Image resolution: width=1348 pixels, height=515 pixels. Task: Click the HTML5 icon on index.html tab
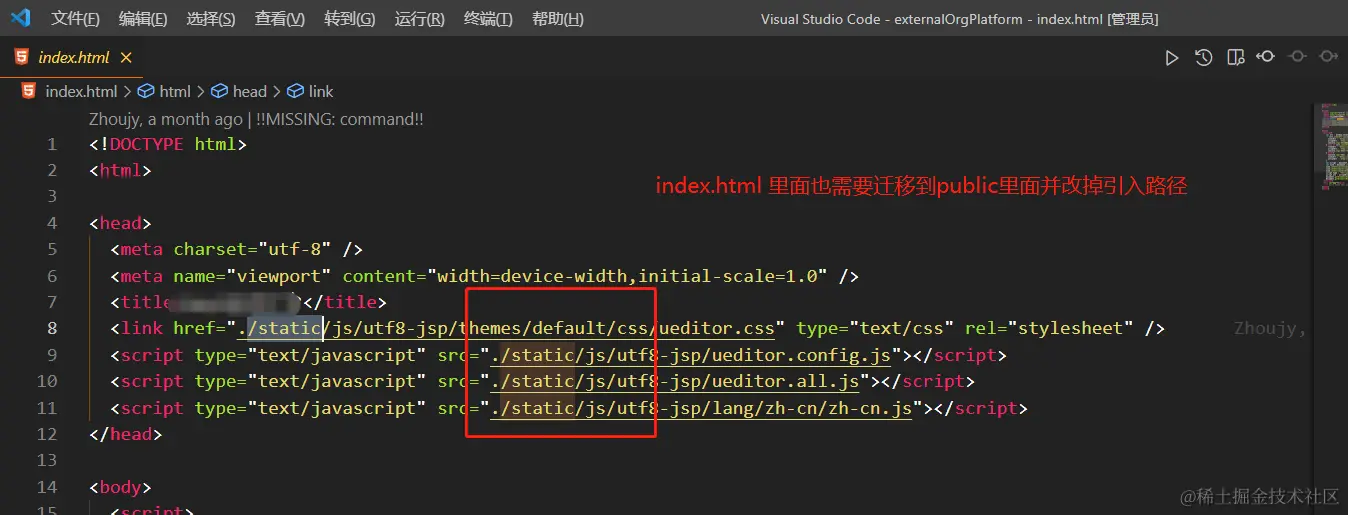pyautogui.click(x=22, y=58)
